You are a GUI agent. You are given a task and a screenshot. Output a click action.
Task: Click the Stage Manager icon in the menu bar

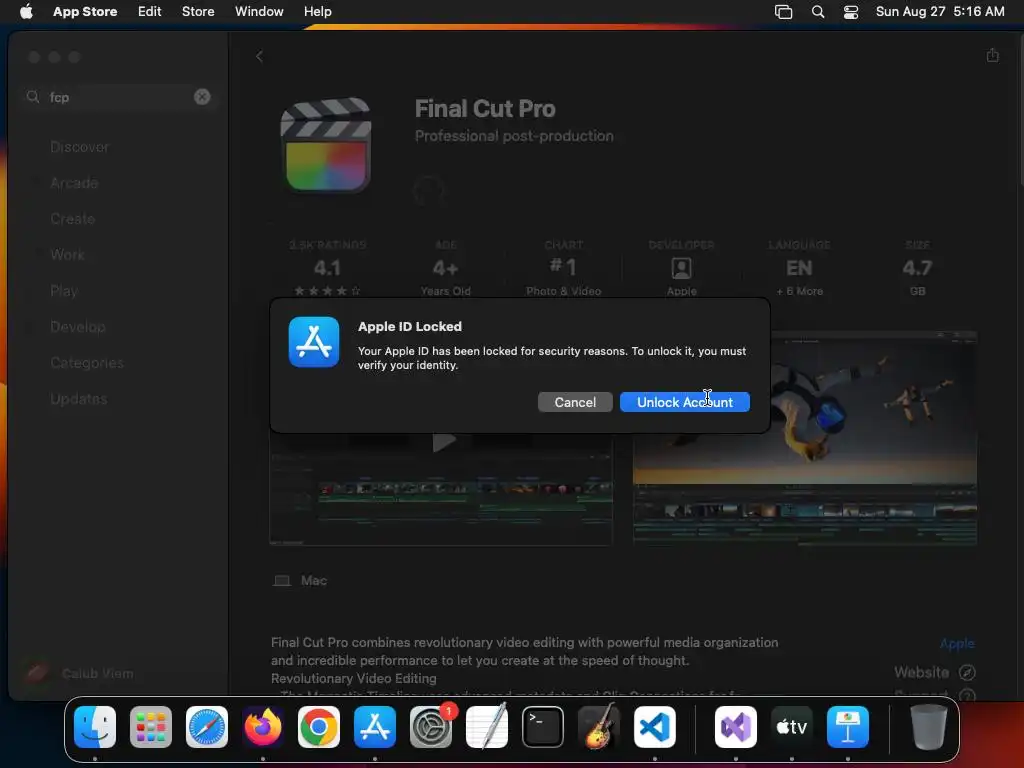[783, 12]
